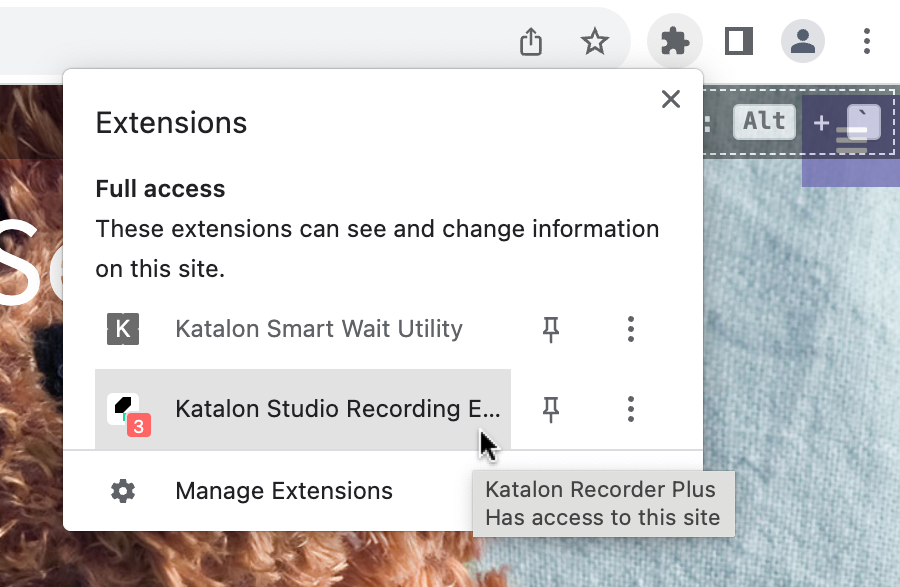Screen dimensions: 900x587
Task: Bookmark this page with the star icon
Action: pos(595,41)
